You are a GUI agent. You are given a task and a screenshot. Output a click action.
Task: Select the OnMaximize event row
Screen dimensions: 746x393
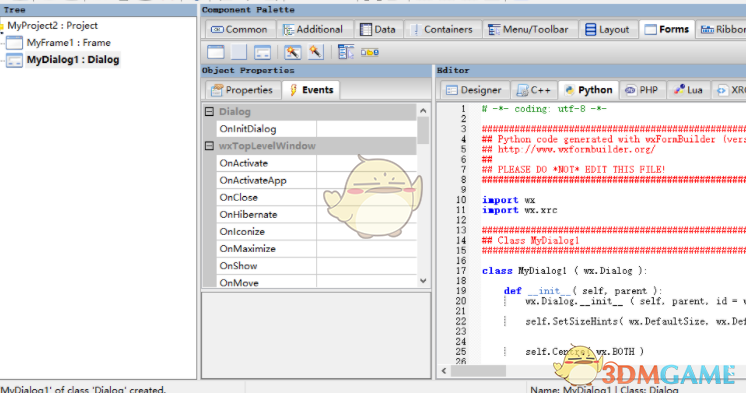tap(316, 248)
